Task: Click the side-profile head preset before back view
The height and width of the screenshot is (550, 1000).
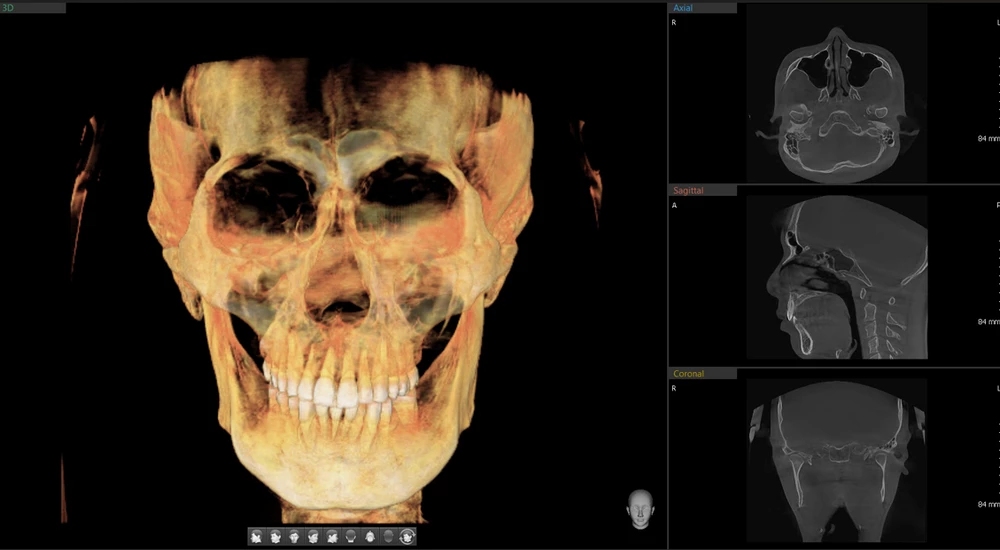Action: pos(332,537)
